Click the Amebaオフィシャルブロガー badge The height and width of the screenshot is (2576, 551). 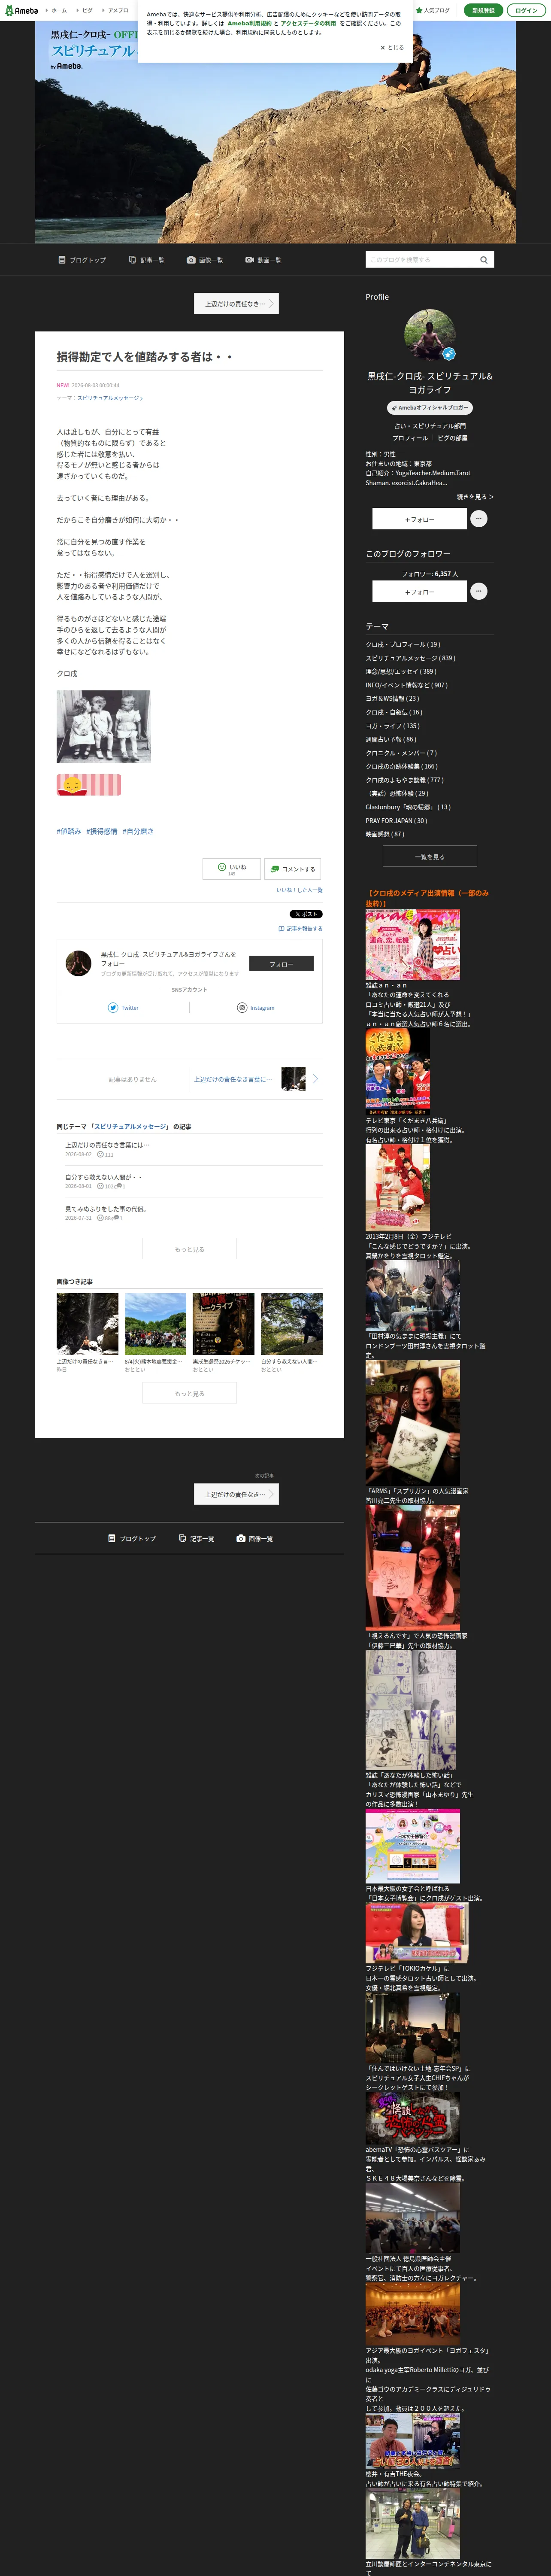click(x=430, y=408)
